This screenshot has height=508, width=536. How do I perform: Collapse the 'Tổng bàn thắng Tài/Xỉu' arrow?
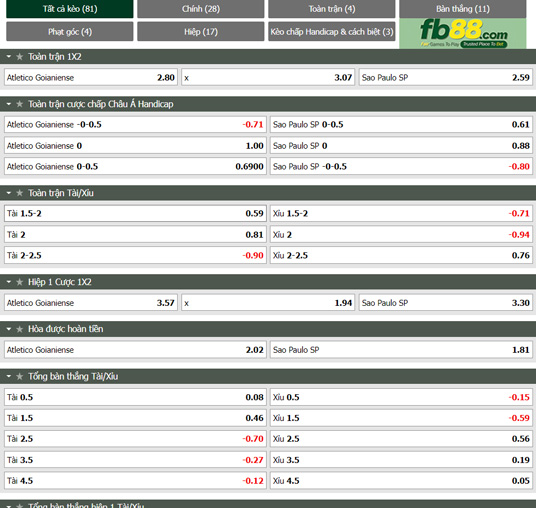[x=9, y=376]
